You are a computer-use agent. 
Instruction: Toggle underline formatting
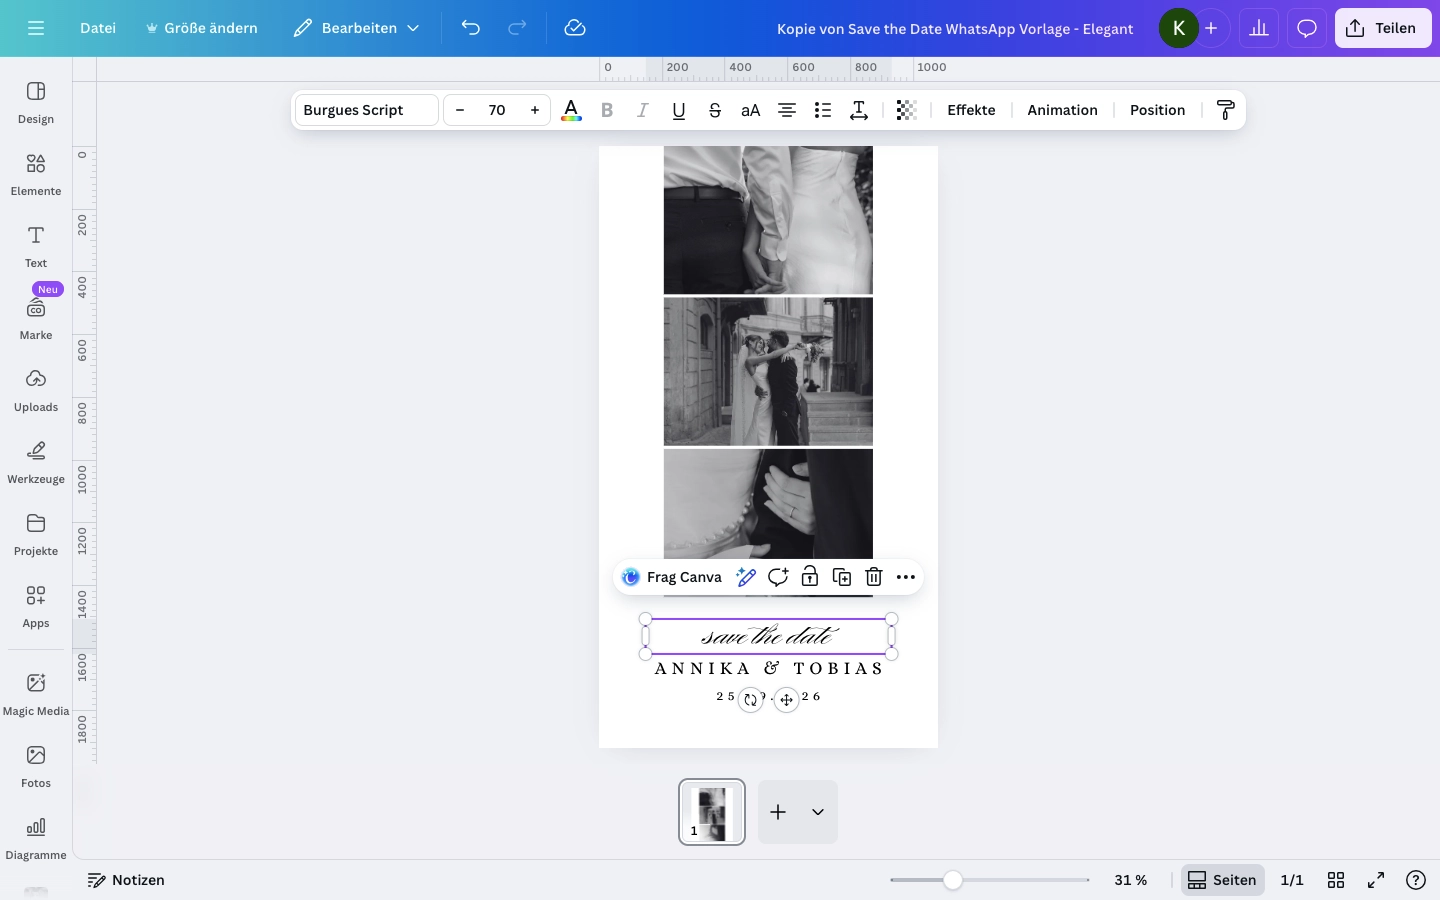679,110
